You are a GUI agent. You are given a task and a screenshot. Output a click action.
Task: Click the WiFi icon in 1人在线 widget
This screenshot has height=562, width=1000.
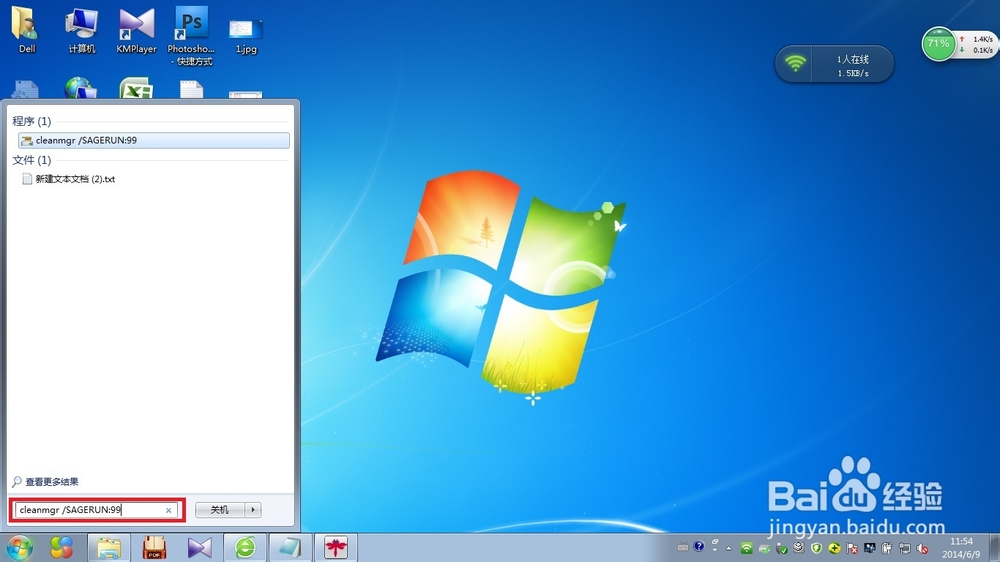pyautogui.click(x=795, y=64)
